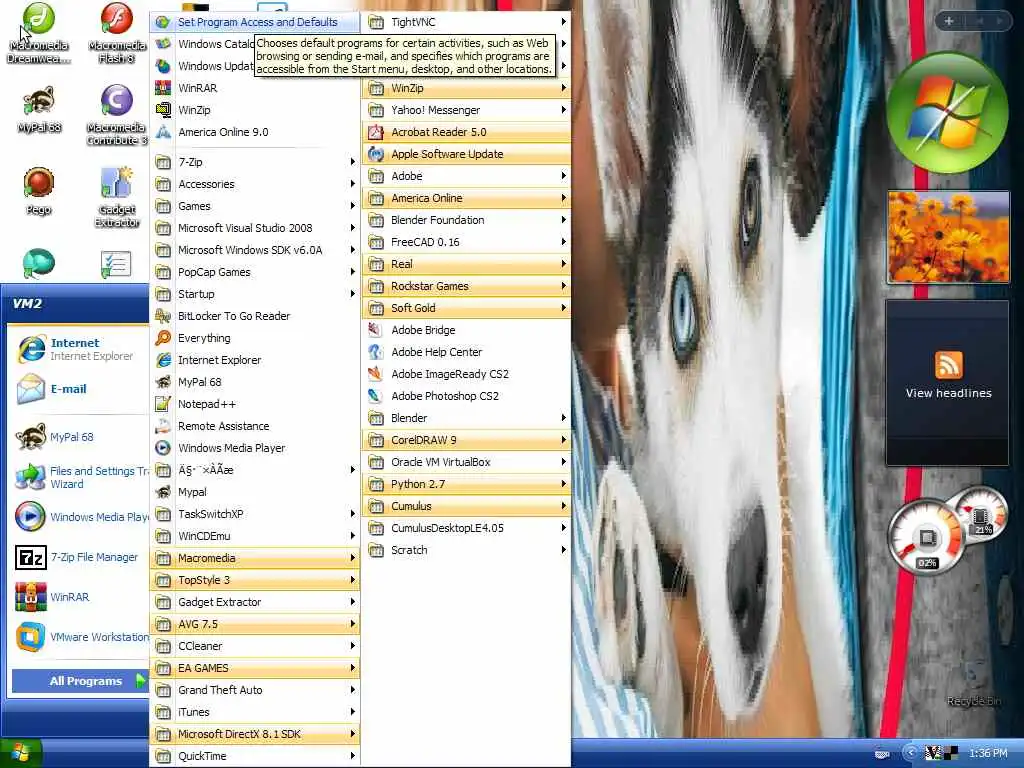Open Remote Assistance
Viewport: 1024px width, 768px height.
click(255, 426)
